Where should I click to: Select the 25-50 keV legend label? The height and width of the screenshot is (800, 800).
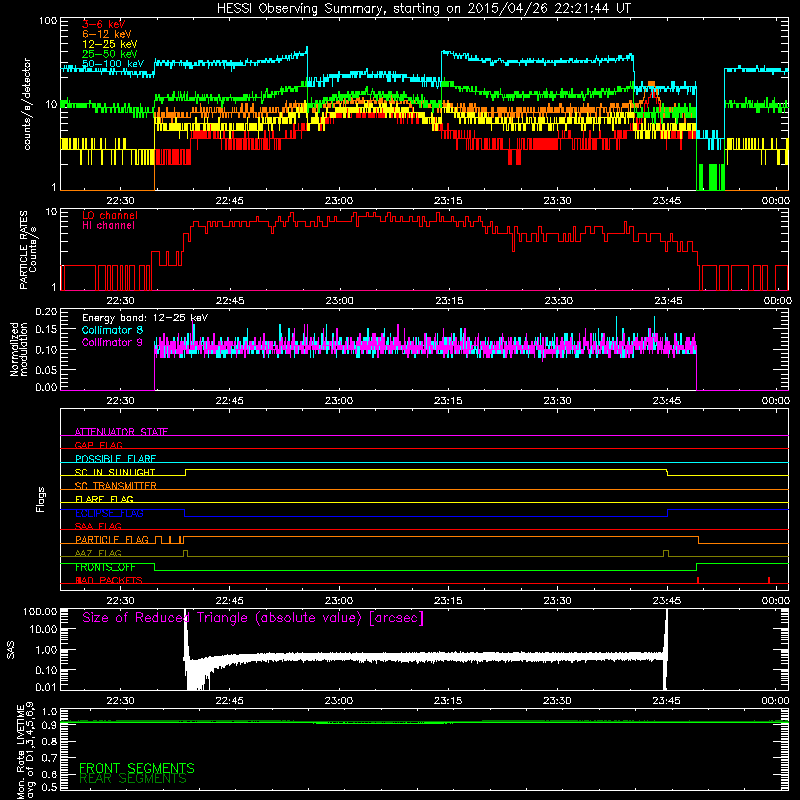[x=110, y=54]
